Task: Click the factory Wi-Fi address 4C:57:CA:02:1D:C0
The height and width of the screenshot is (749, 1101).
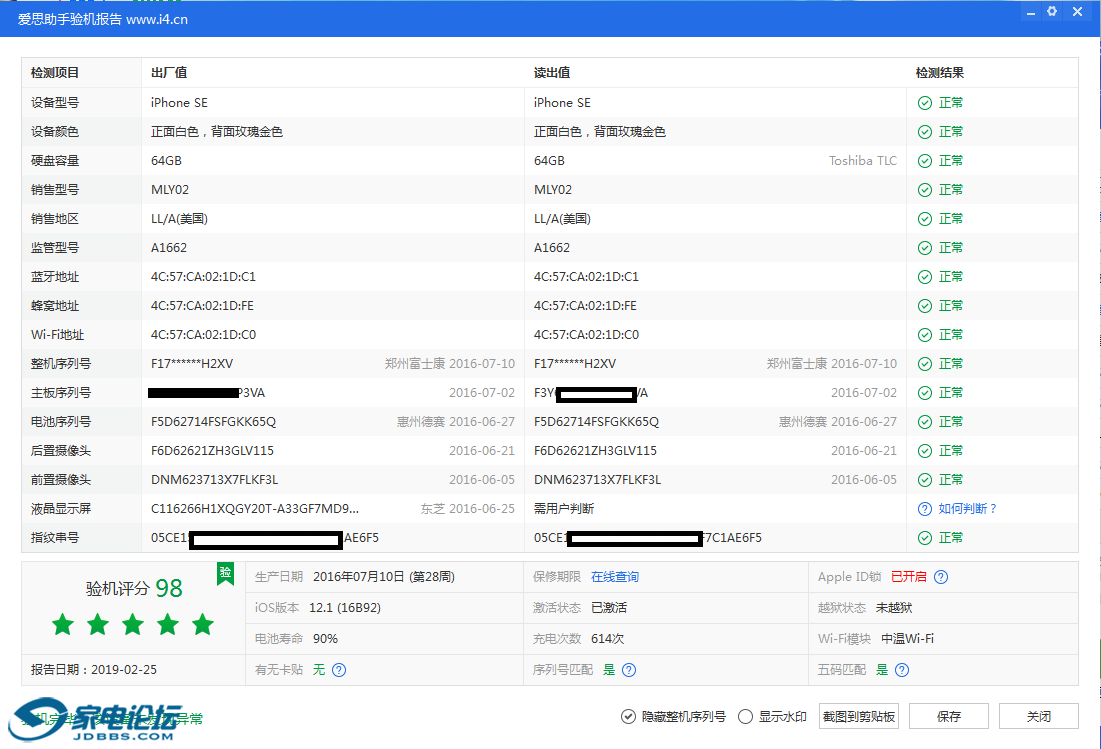Action: pyautogui.click(x=204, y=335)
